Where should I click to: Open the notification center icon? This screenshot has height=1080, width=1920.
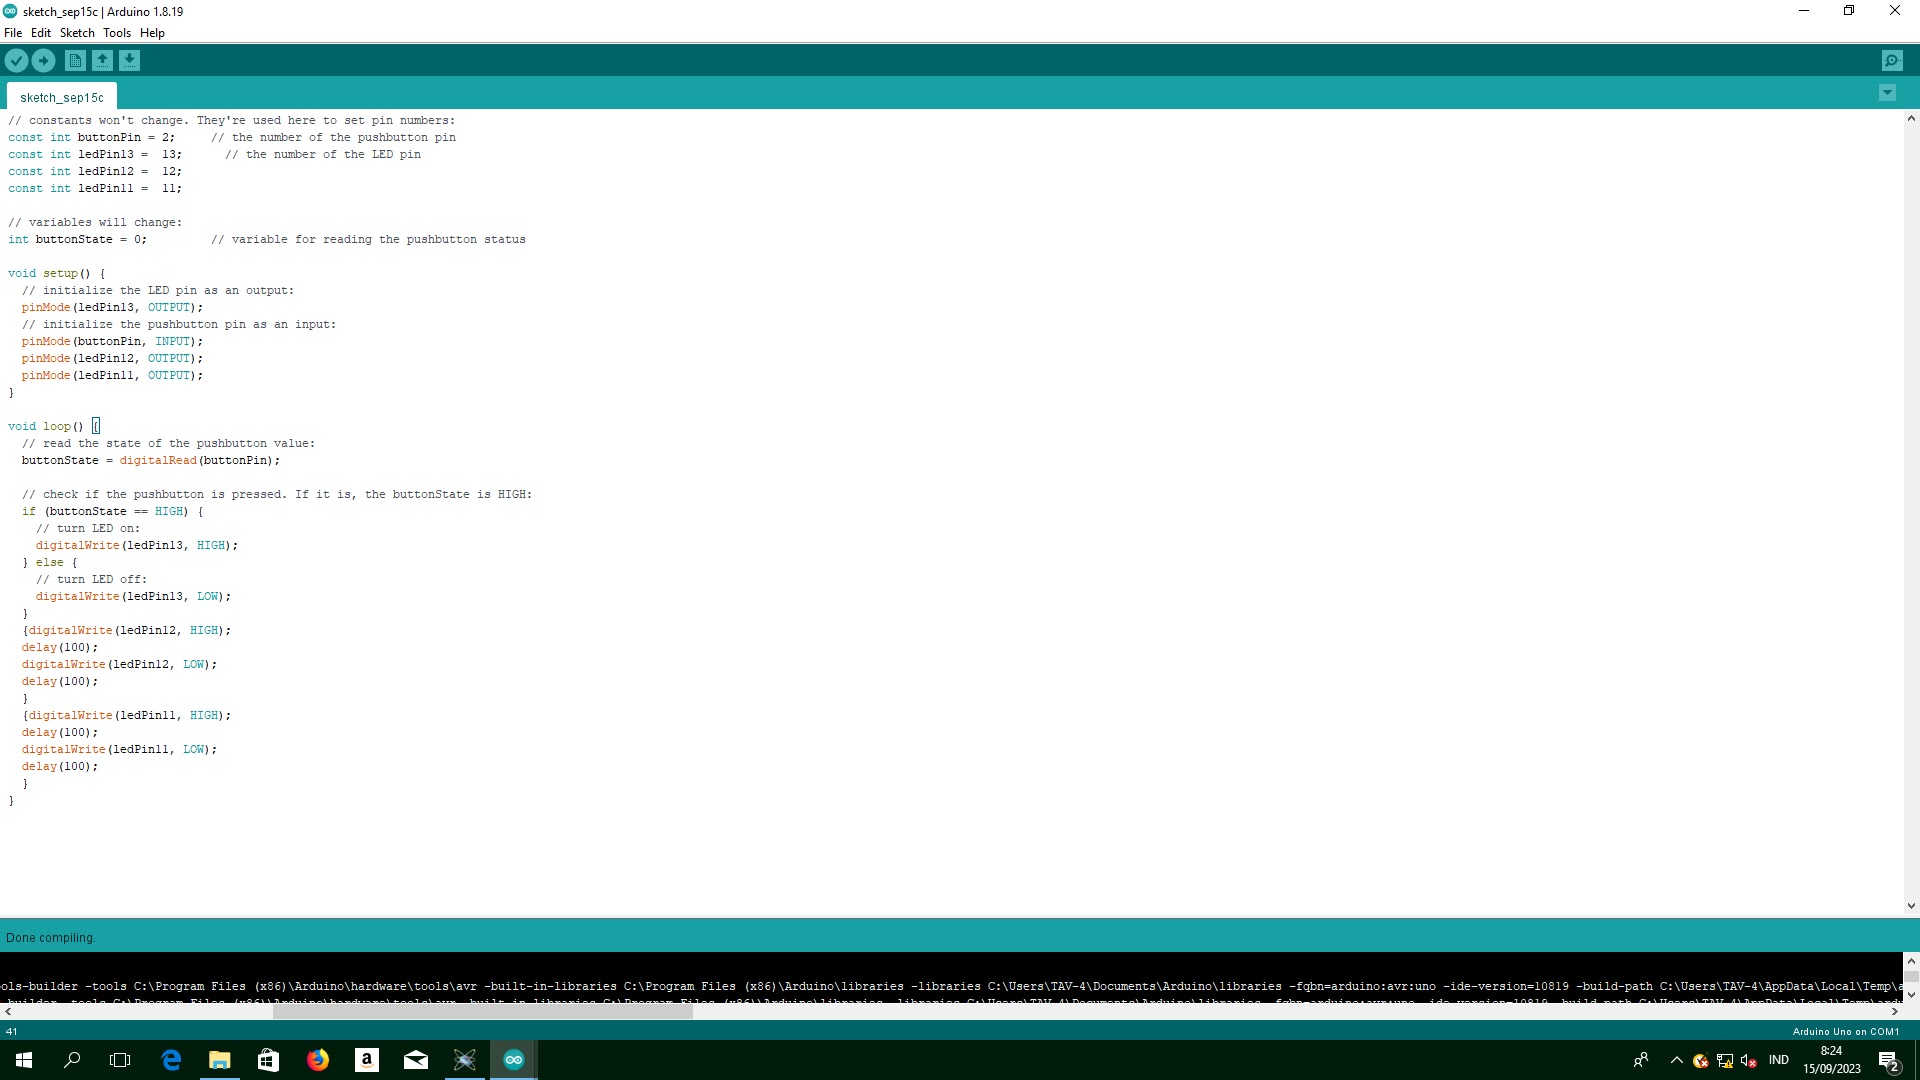pyautogui.click(x=1888, y=1060)
